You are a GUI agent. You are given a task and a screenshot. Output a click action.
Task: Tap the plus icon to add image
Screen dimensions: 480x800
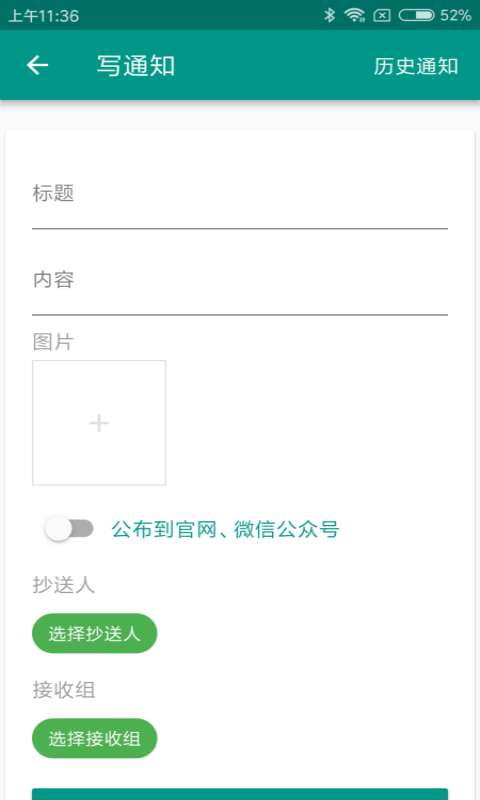click(99, 423)
